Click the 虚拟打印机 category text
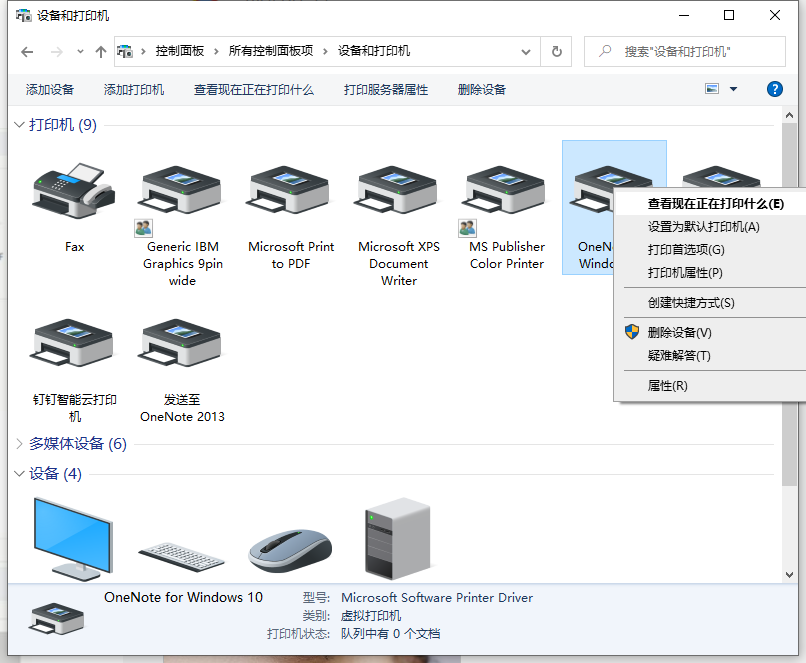This screenshot has height=663, width=806. coord(371,616)
